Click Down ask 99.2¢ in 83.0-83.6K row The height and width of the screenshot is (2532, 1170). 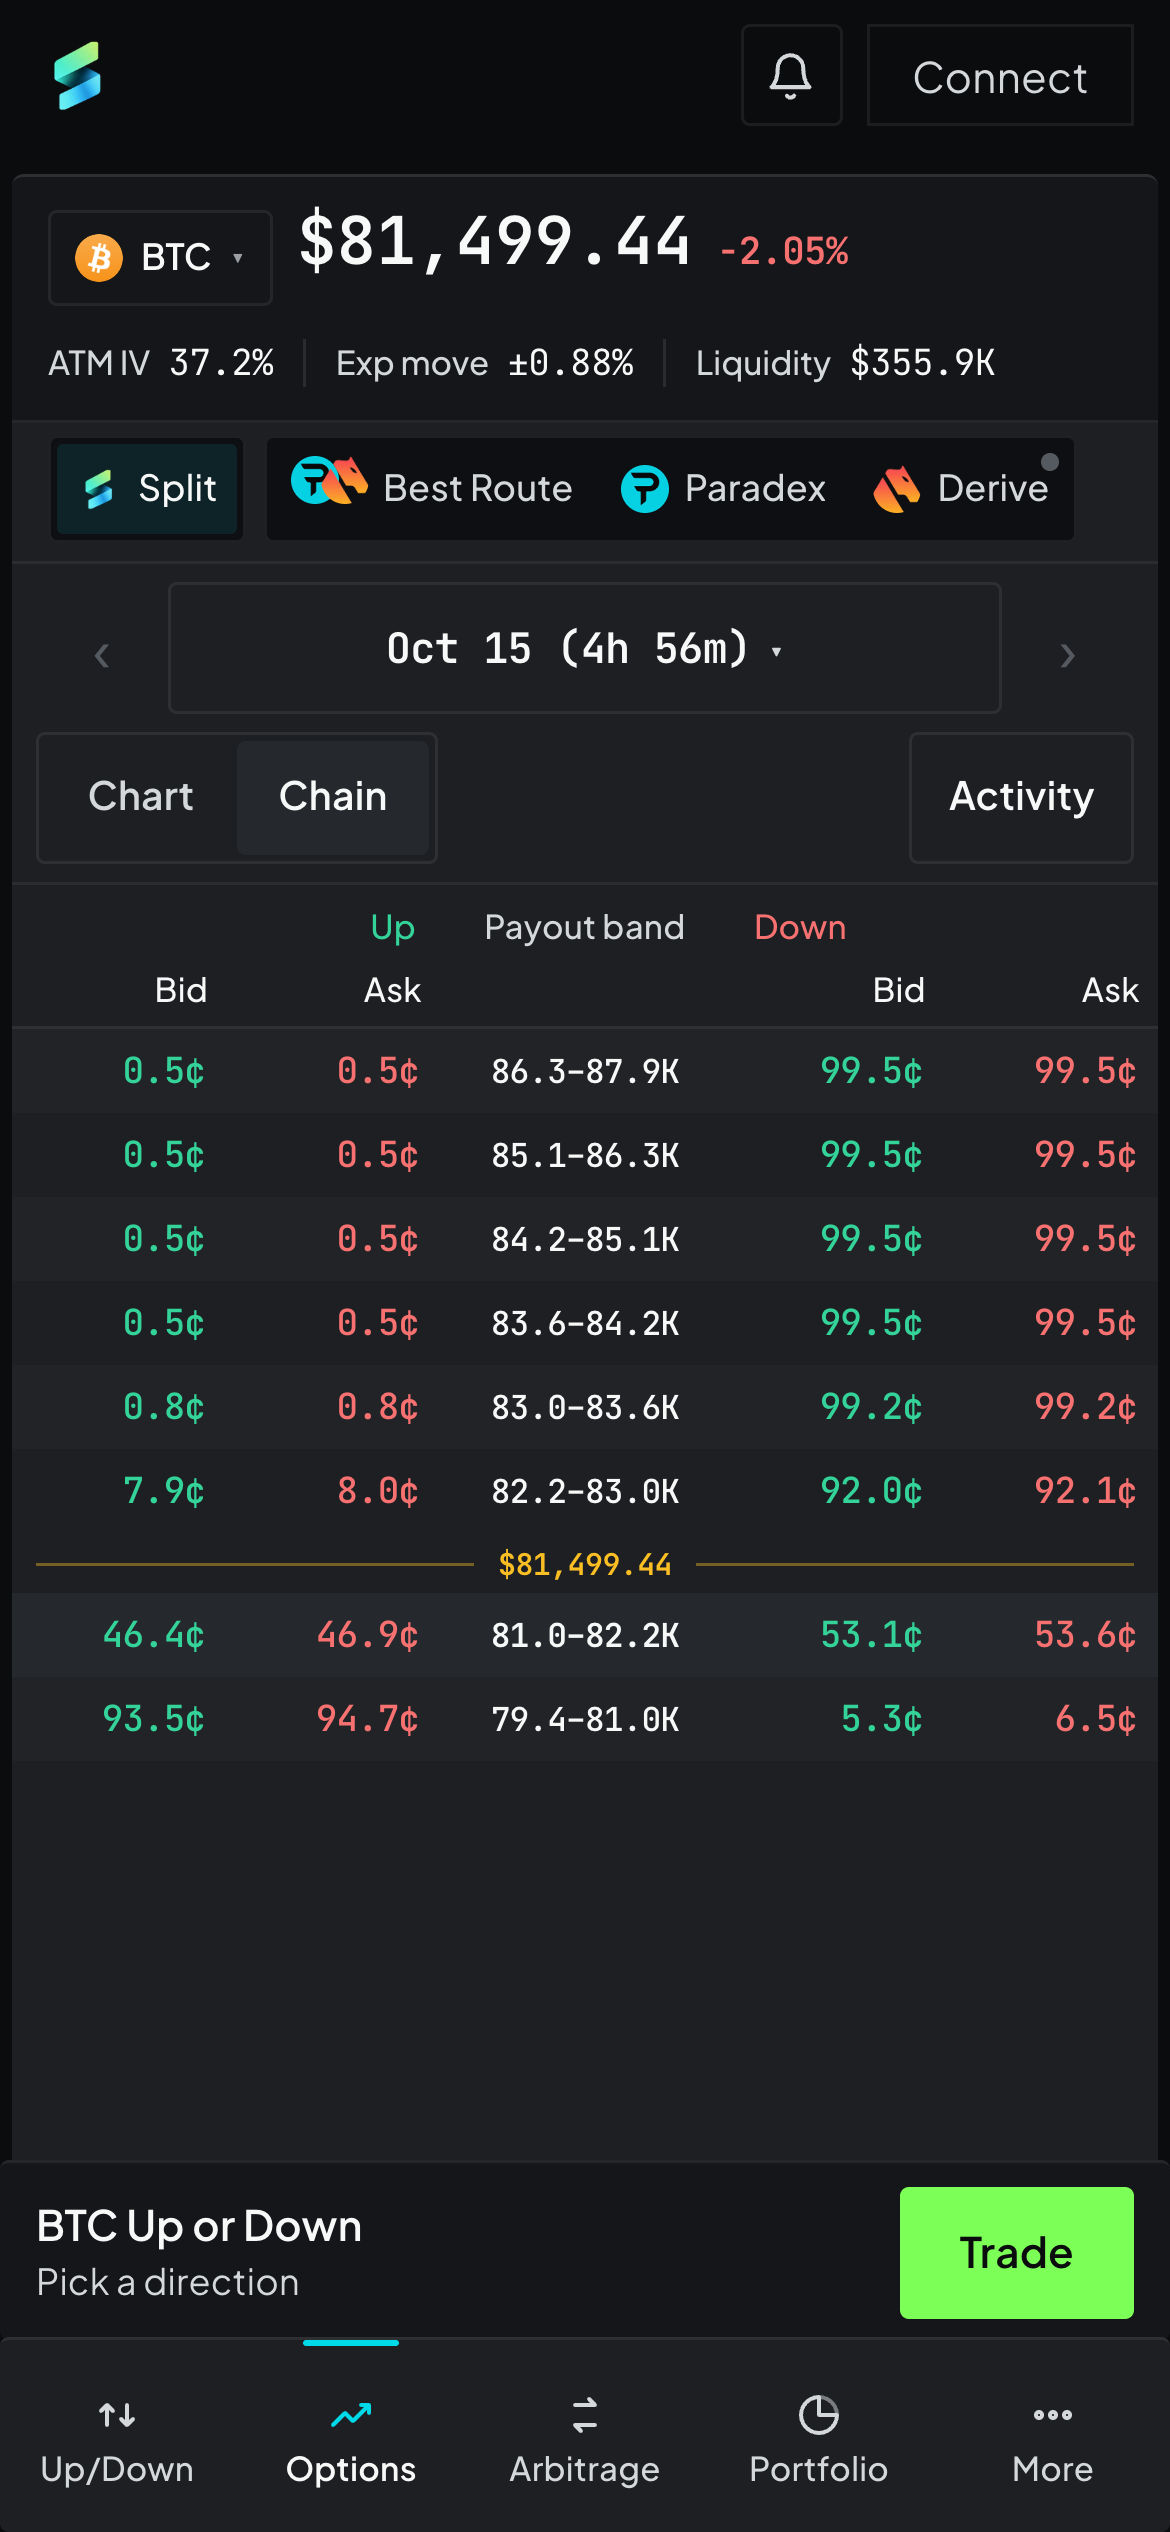1085,1407
